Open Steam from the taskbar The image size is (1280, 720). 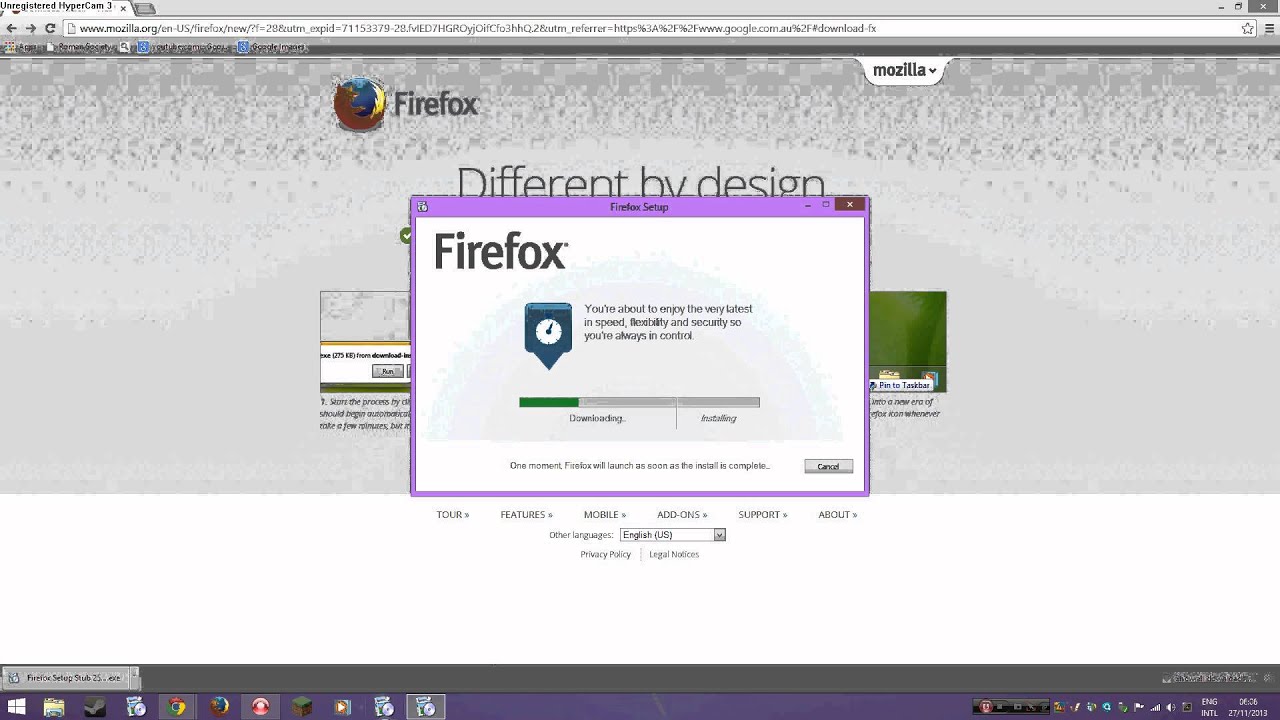point(94,707)
